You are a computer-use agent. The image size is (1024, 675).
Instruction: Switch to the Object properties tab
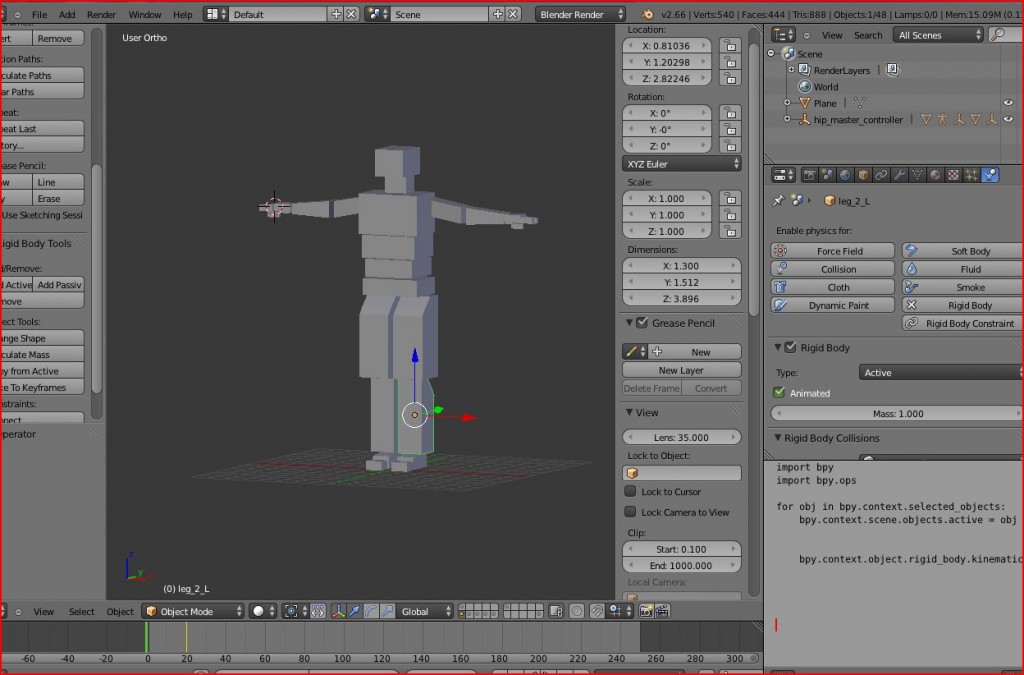tap(863, 174)
